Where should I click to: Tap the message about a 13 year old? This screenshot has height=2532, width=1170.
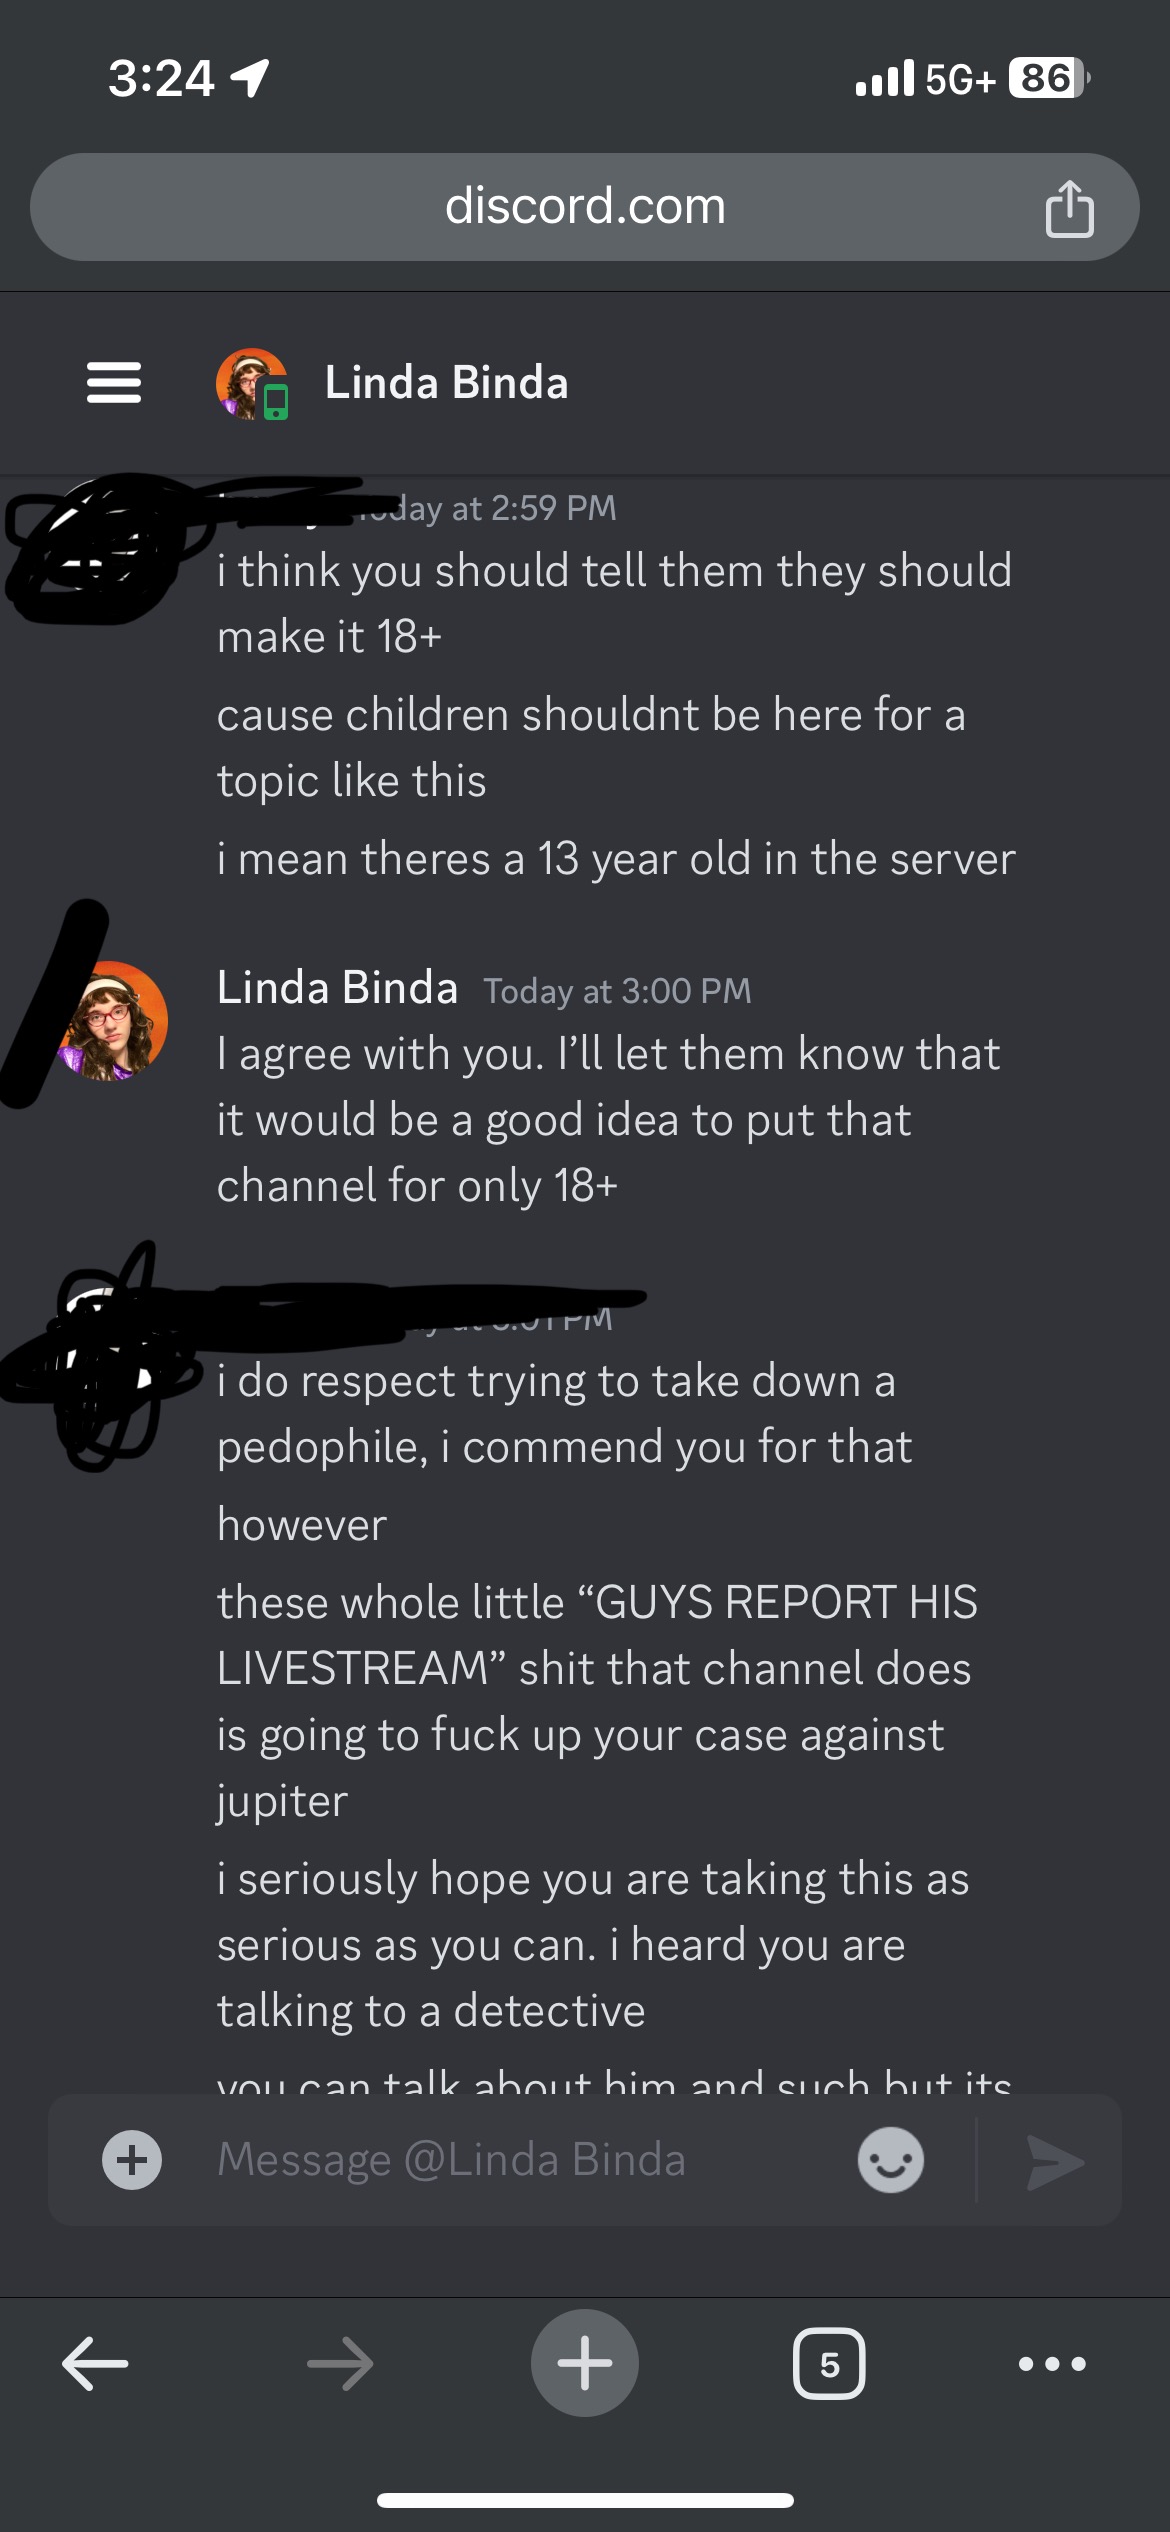coord(616,859)
